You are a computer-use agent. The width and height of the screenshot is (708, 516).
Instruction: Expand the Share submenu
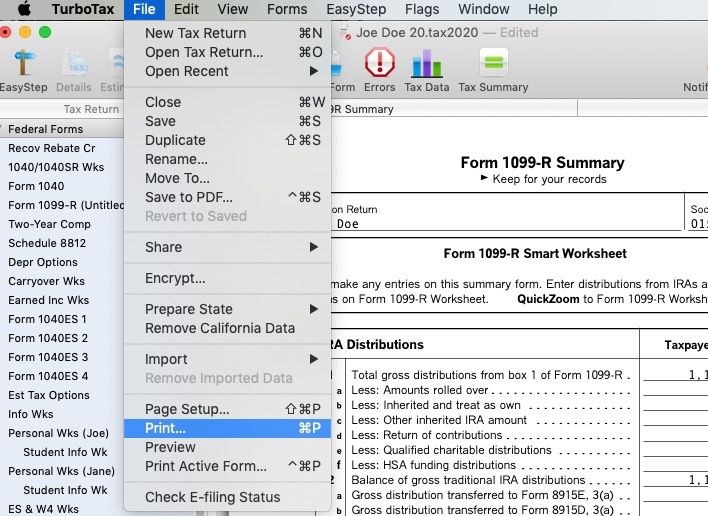pyautogui.click(x=228, y=247)
